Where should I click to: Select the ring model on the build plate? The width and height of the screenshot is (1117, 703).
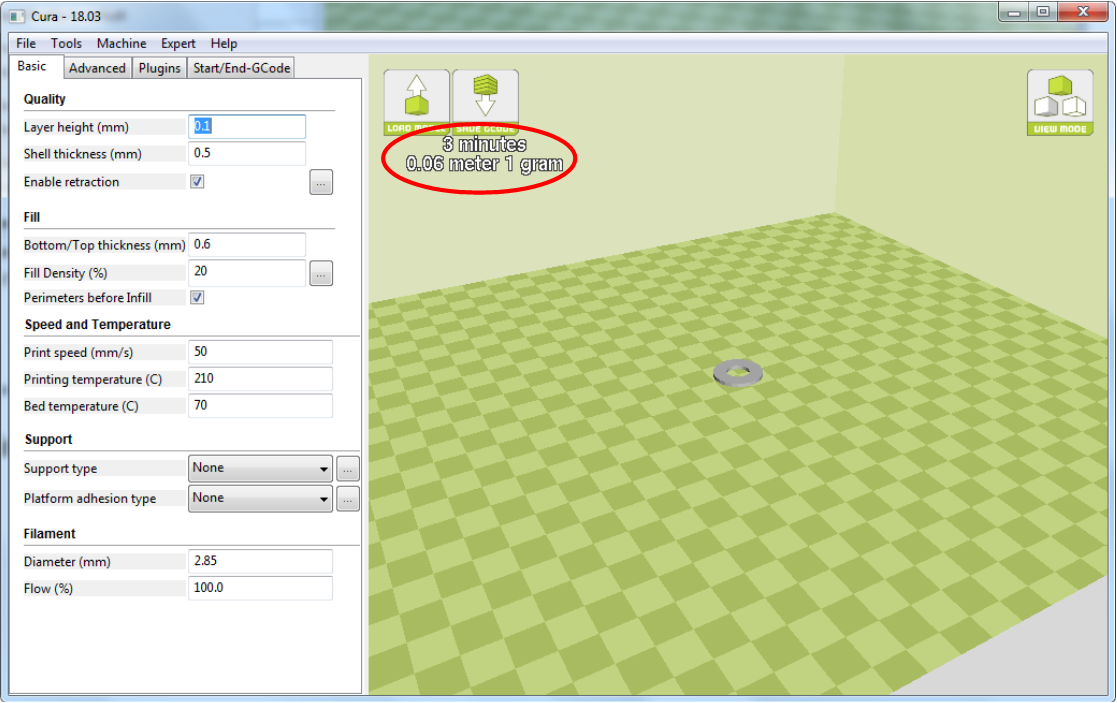click(739, 372)
